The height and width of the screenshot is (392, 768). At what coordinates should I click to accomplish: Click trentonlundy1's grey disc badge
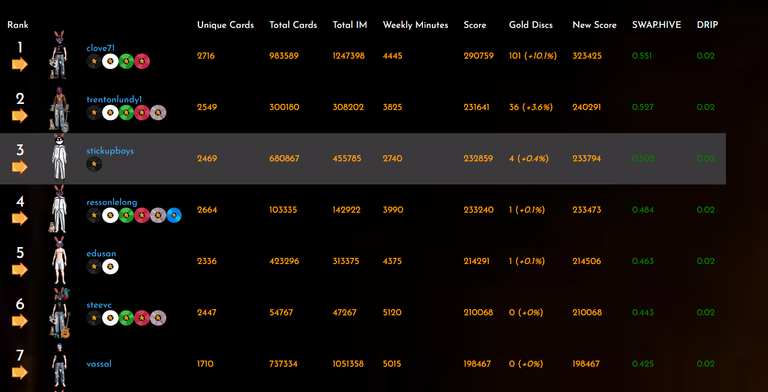[158, 113]
